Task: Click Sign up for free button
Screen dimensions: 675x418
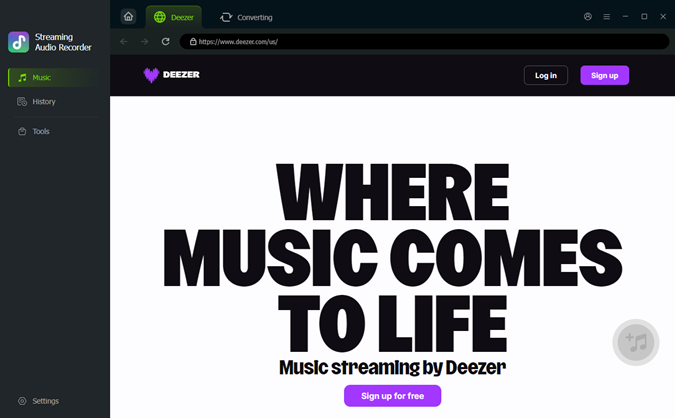Action: (392, 396)
